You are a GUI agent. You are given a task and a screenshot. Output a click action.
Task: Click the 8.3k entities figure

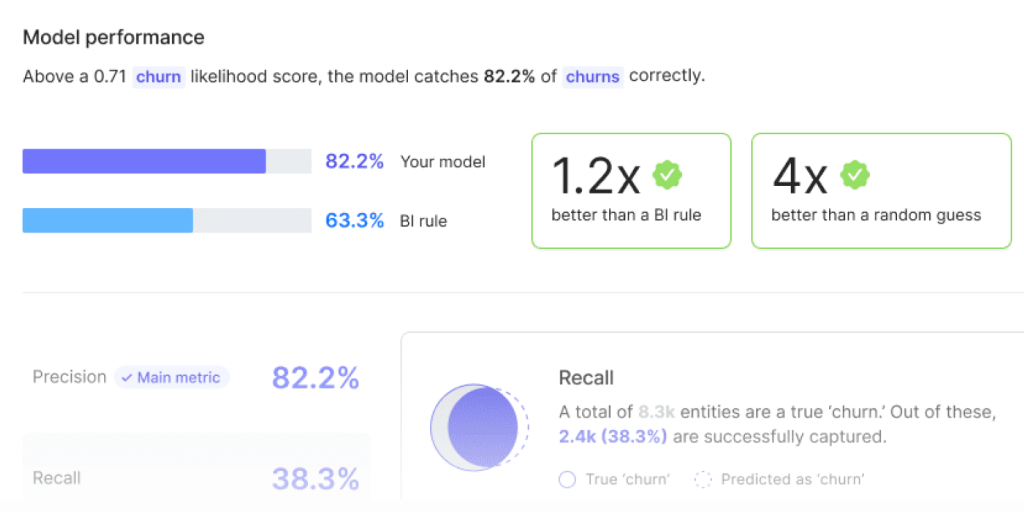coord(659,412)
